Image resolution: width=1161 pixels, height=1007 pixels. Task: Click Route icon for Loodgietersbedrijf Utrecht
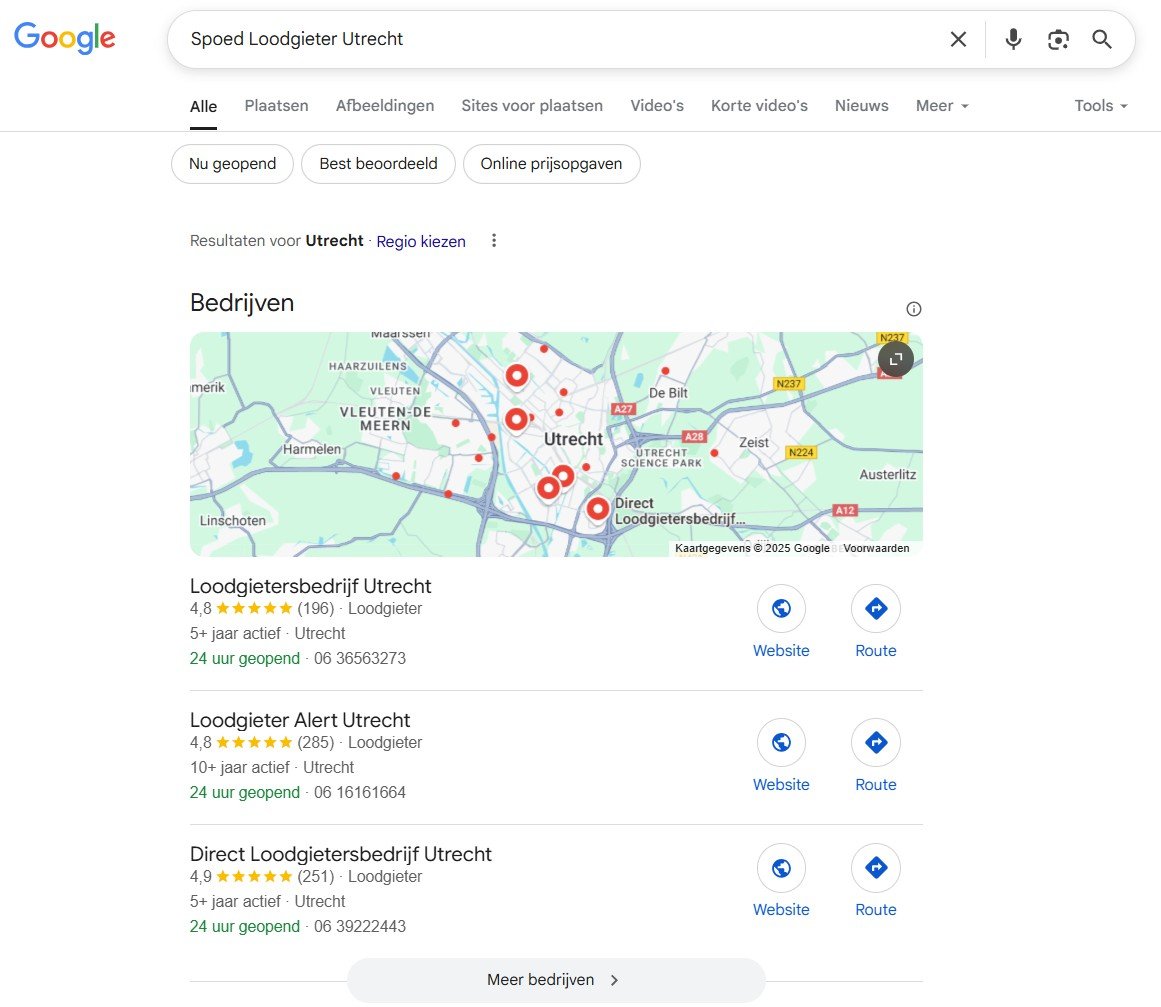876,609
